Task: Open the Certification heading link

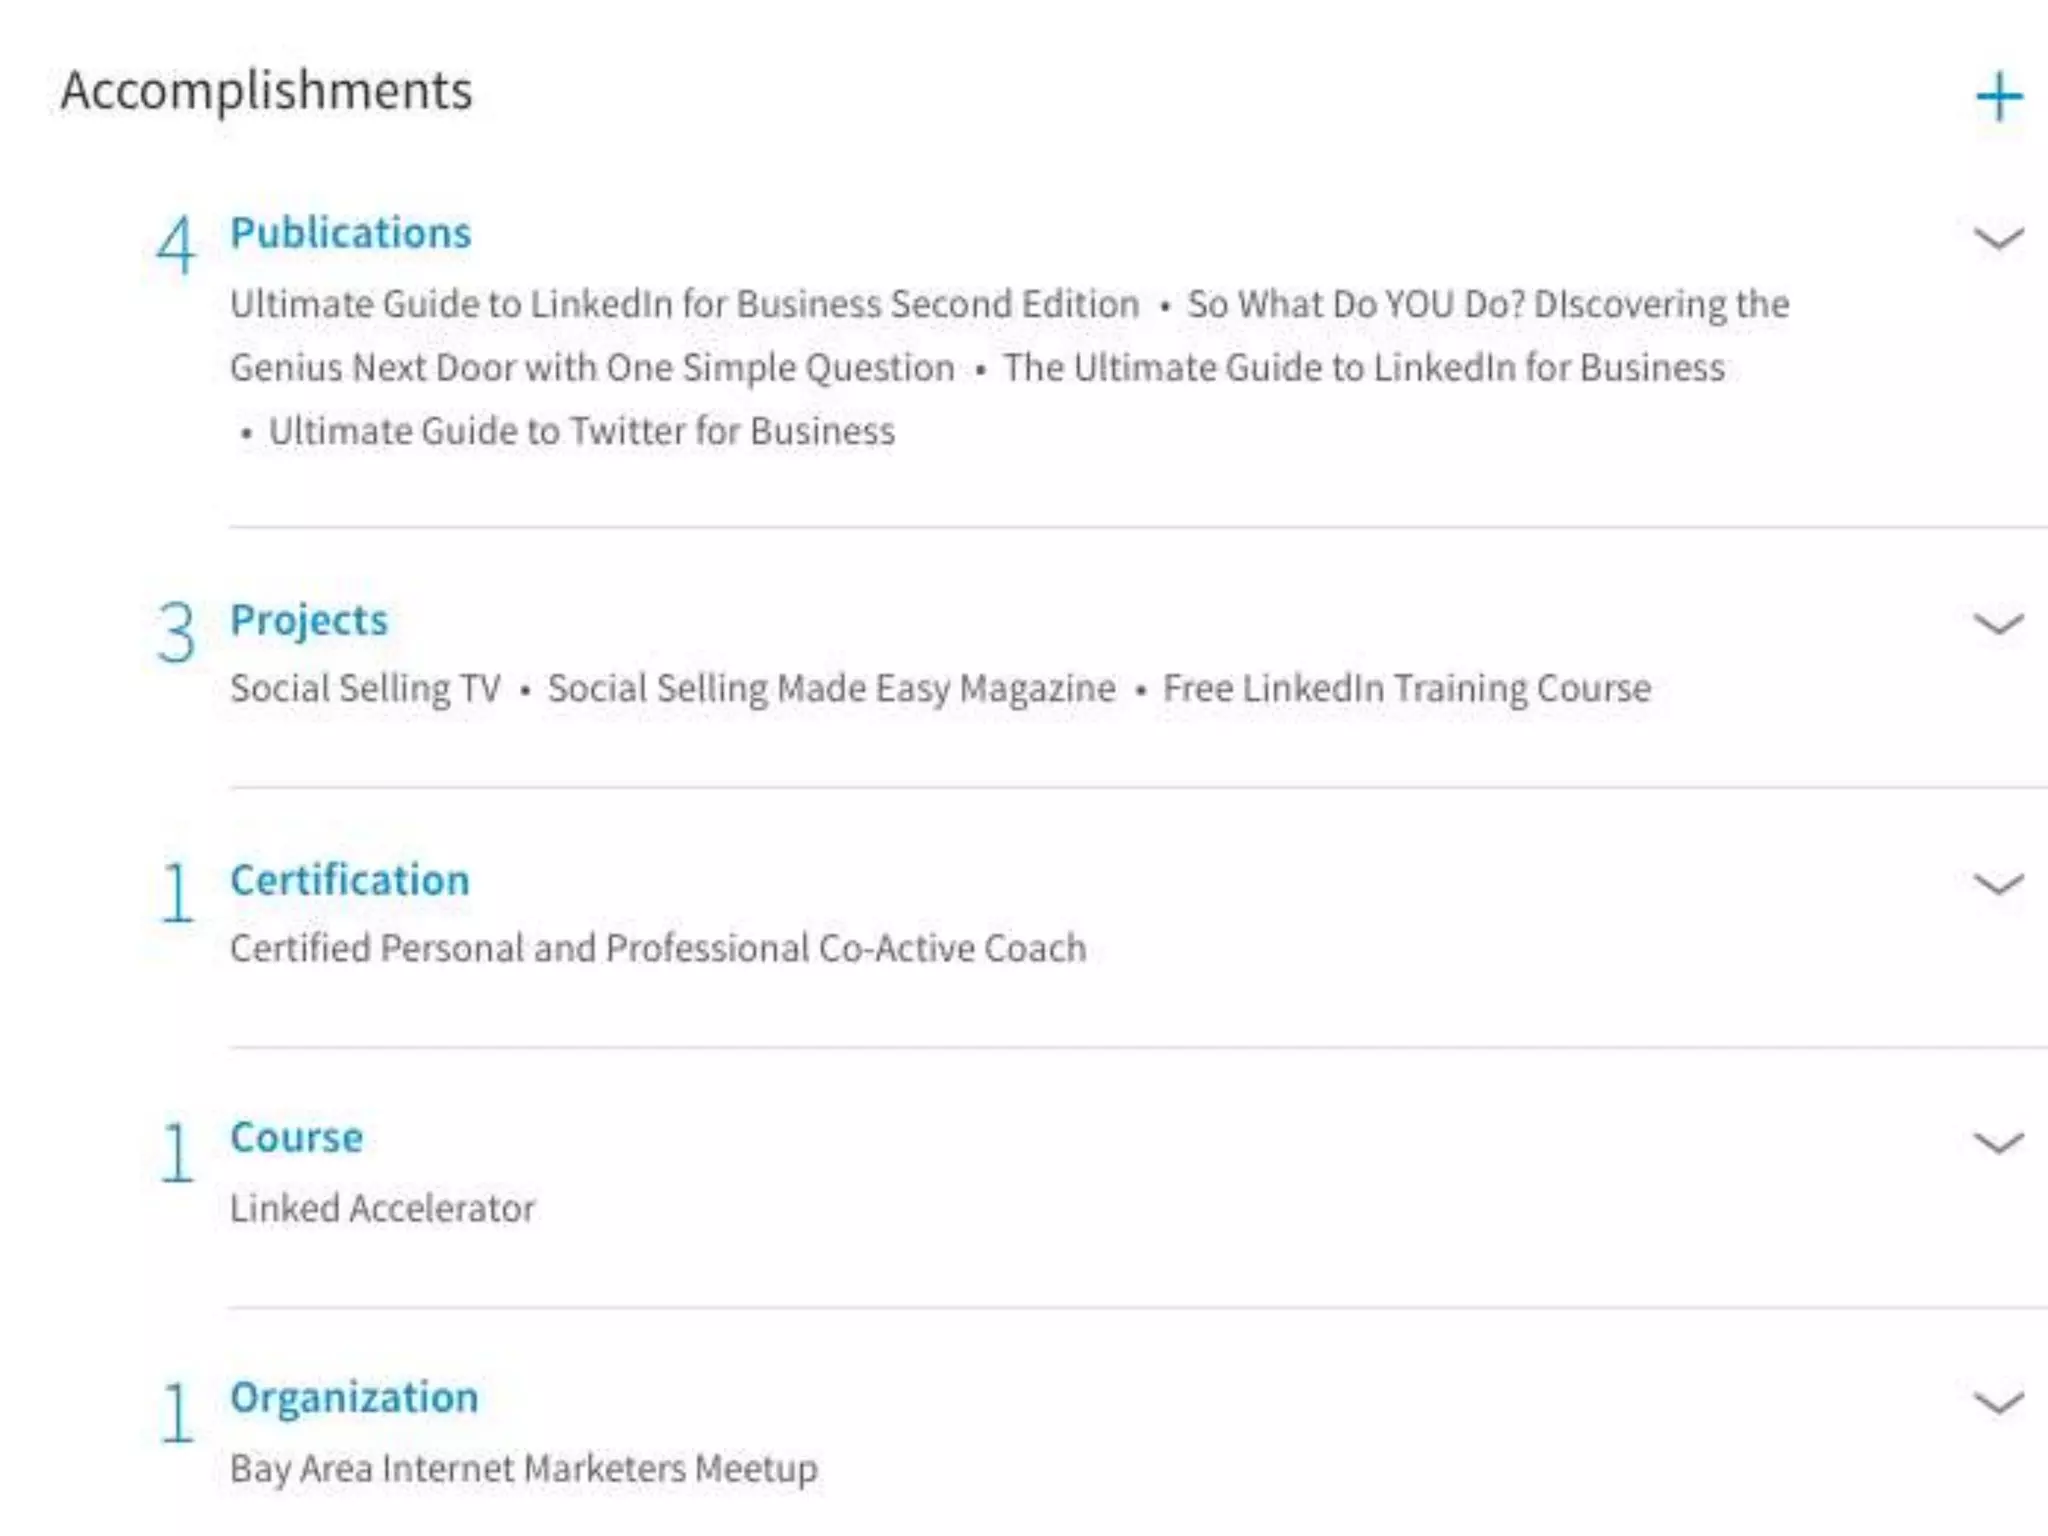Action: (x=349, y=880)
